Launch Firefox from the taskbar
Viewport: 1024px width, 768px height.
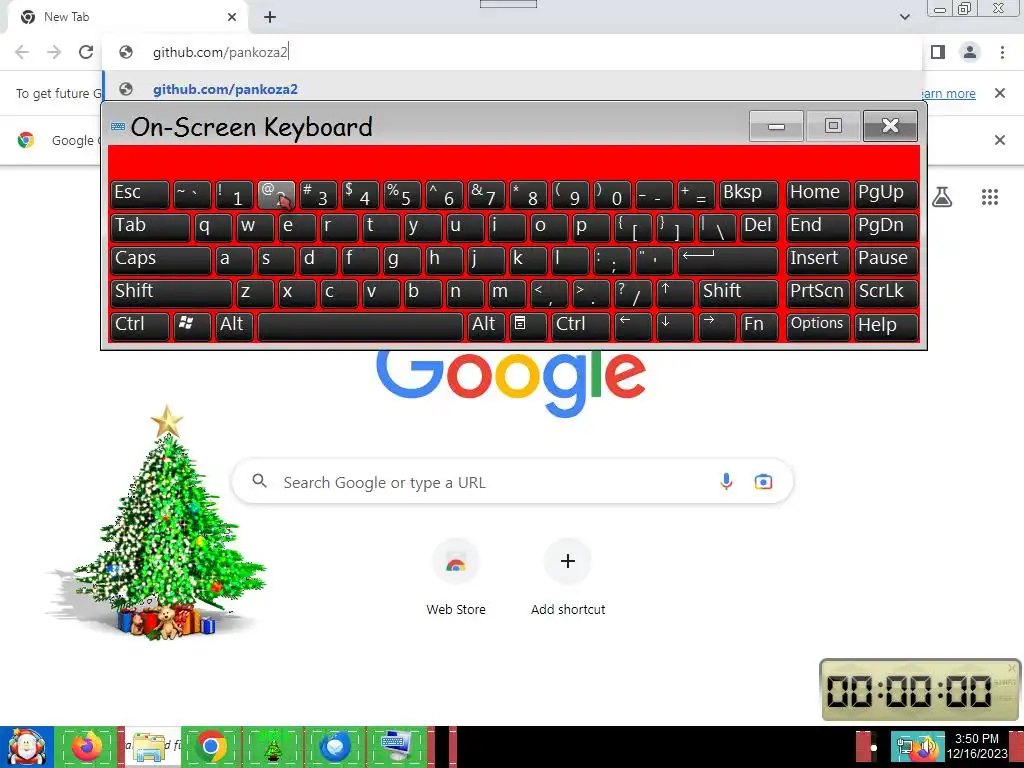point(88,747)
